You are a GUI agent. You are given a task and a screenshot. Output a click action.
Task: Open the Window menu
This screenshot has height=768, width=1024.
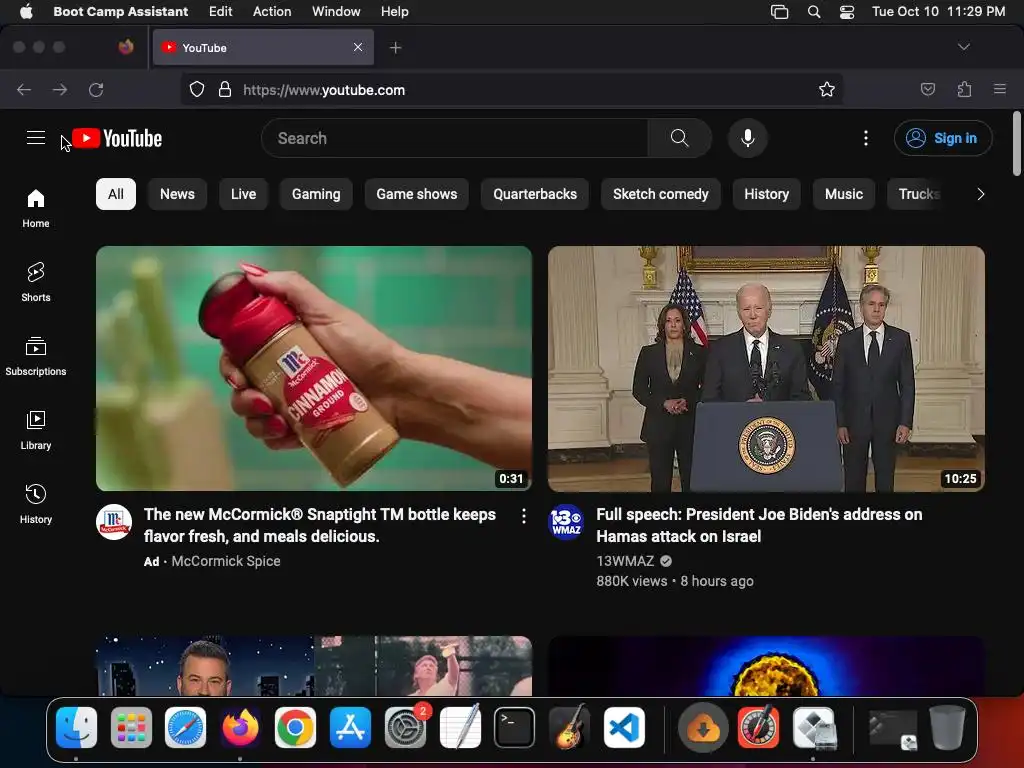(336, 11)
